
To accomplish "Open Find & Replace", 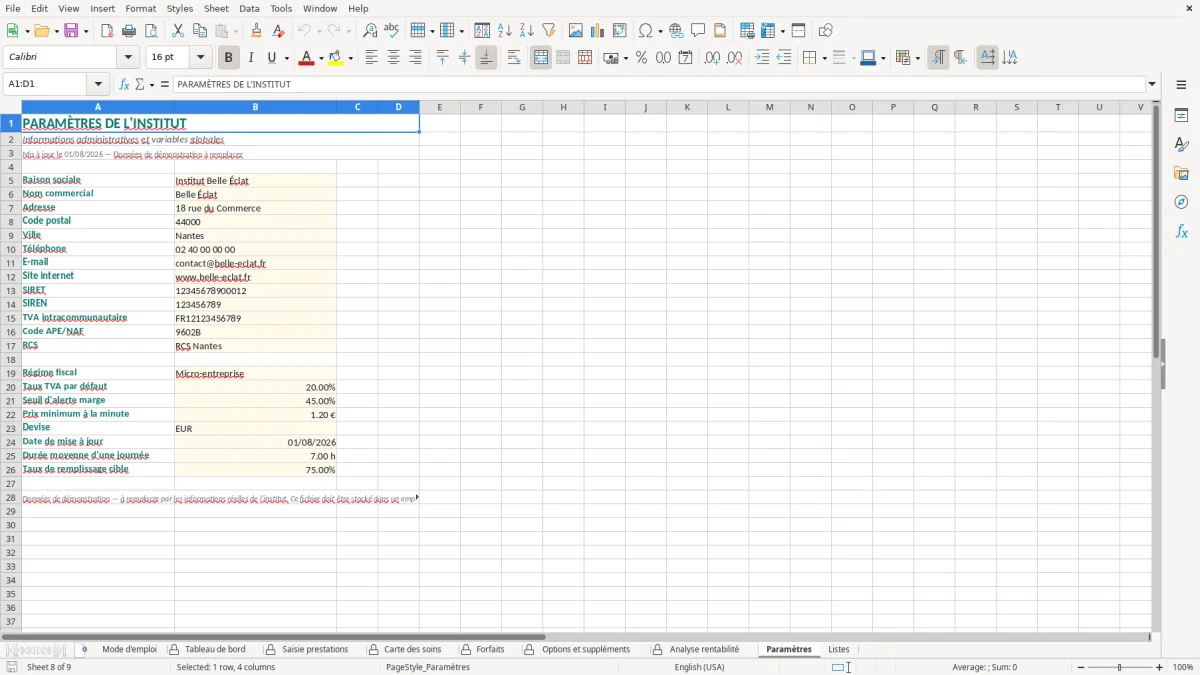I will [370, 31].
